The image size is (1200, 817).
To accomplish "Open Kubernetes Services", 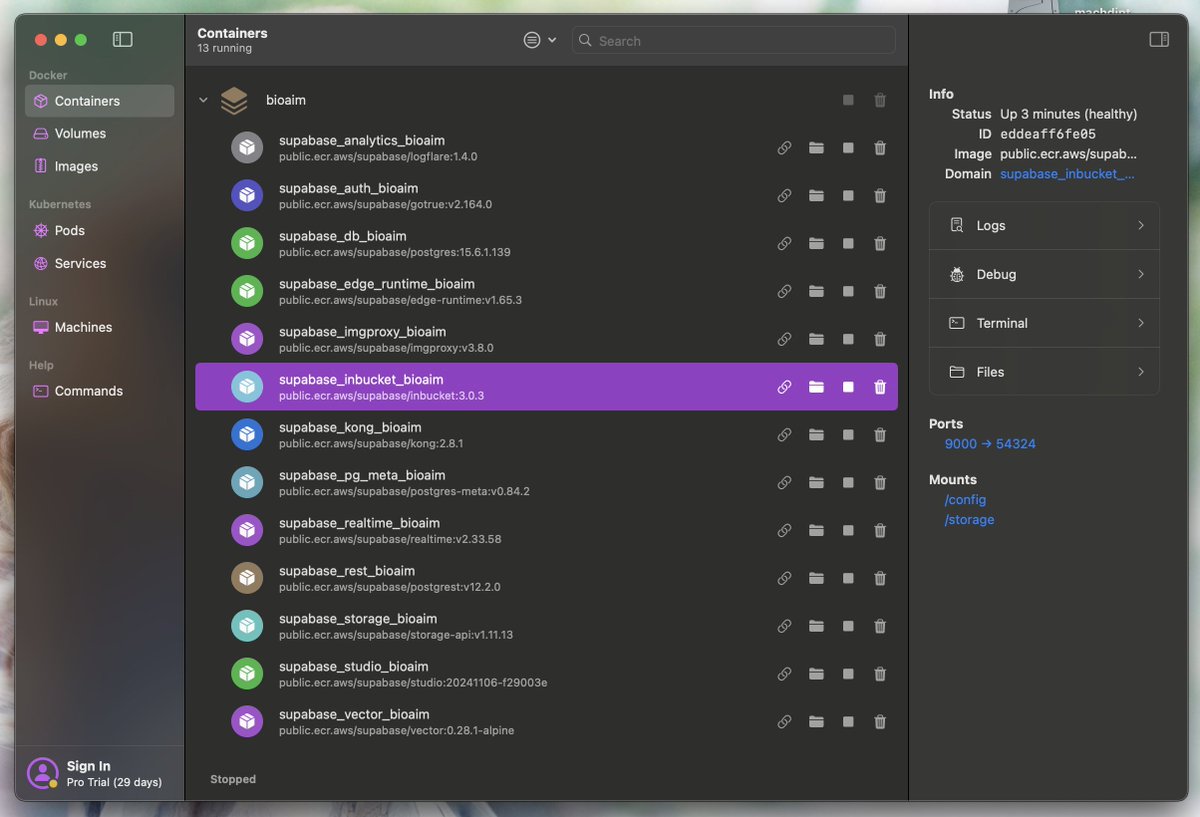I will tap(99, 263).
